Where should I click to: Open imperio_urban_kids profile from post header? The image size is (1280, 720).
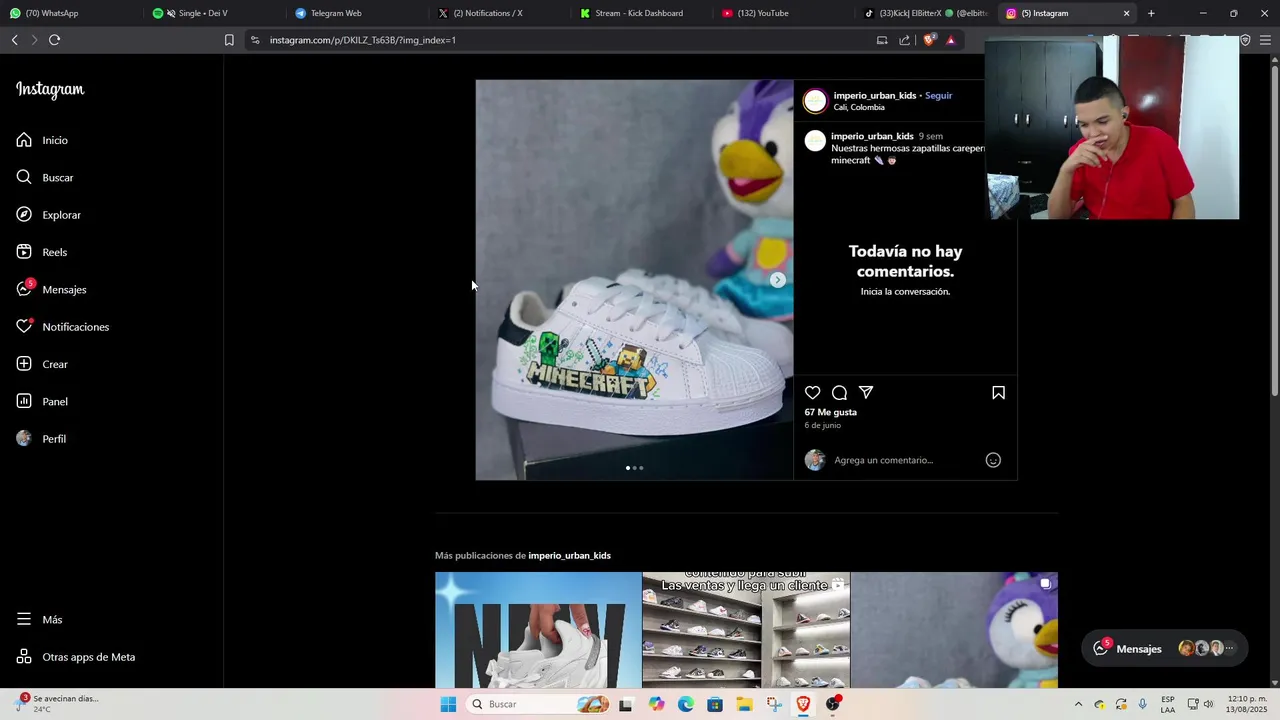click(x=875, y=96)
